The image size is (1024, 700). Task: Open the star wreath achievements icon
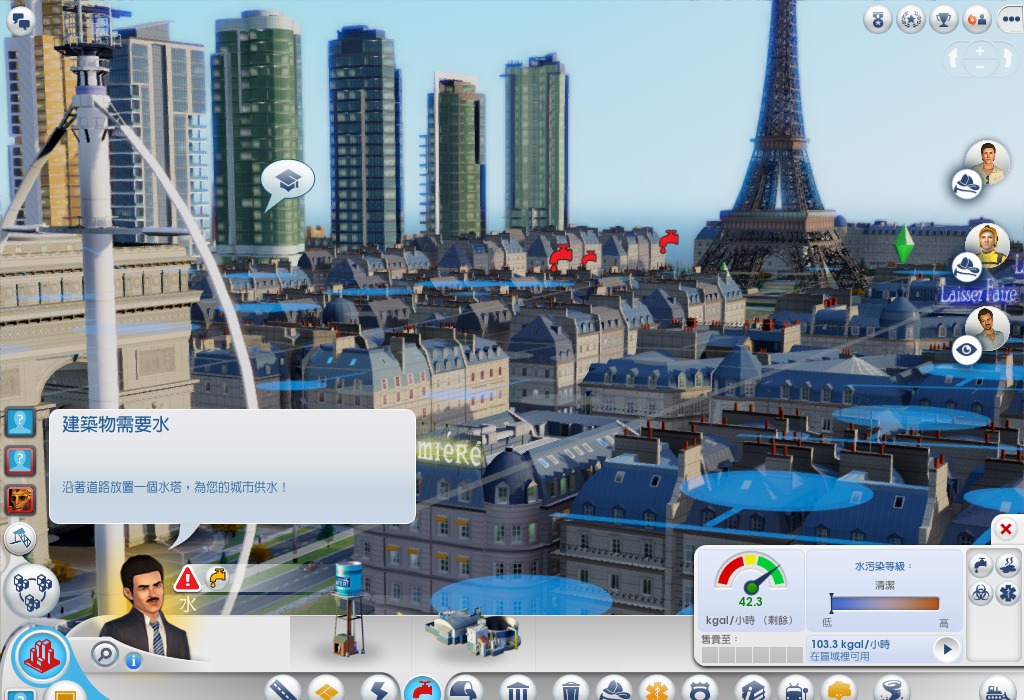pos(910,20)
